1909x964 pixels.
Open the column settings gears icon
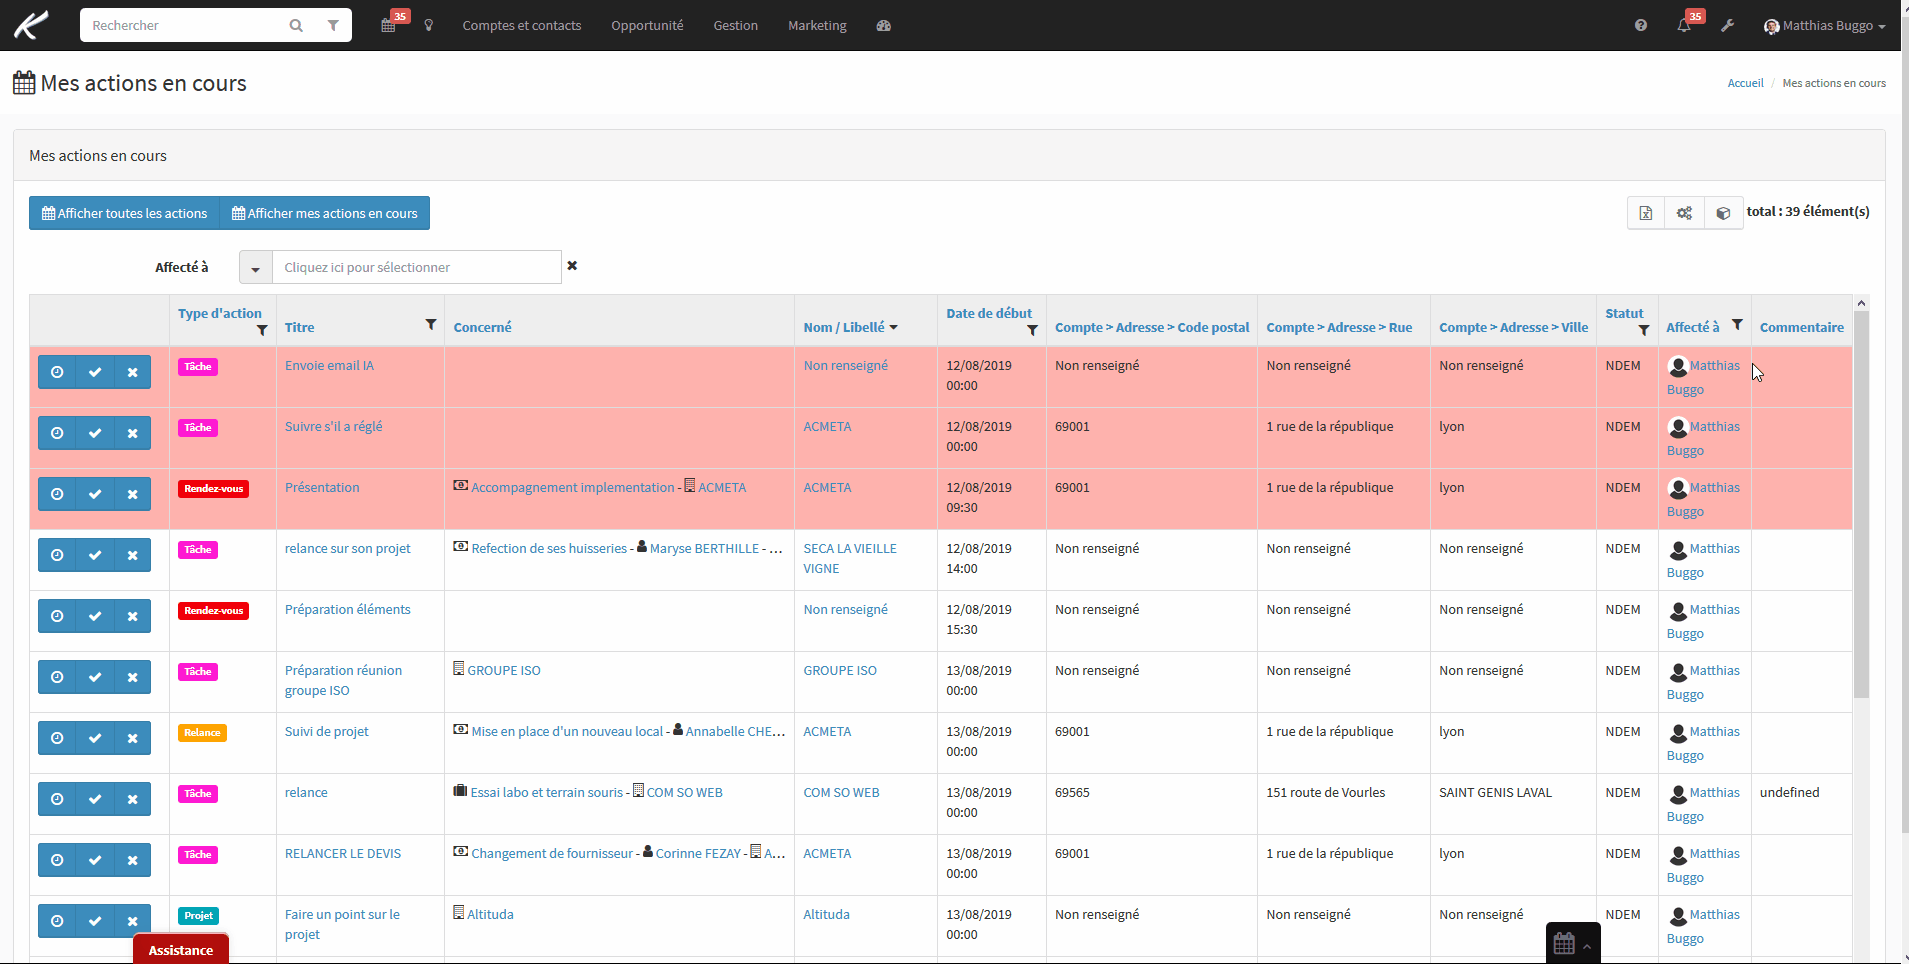(1685, 213)
